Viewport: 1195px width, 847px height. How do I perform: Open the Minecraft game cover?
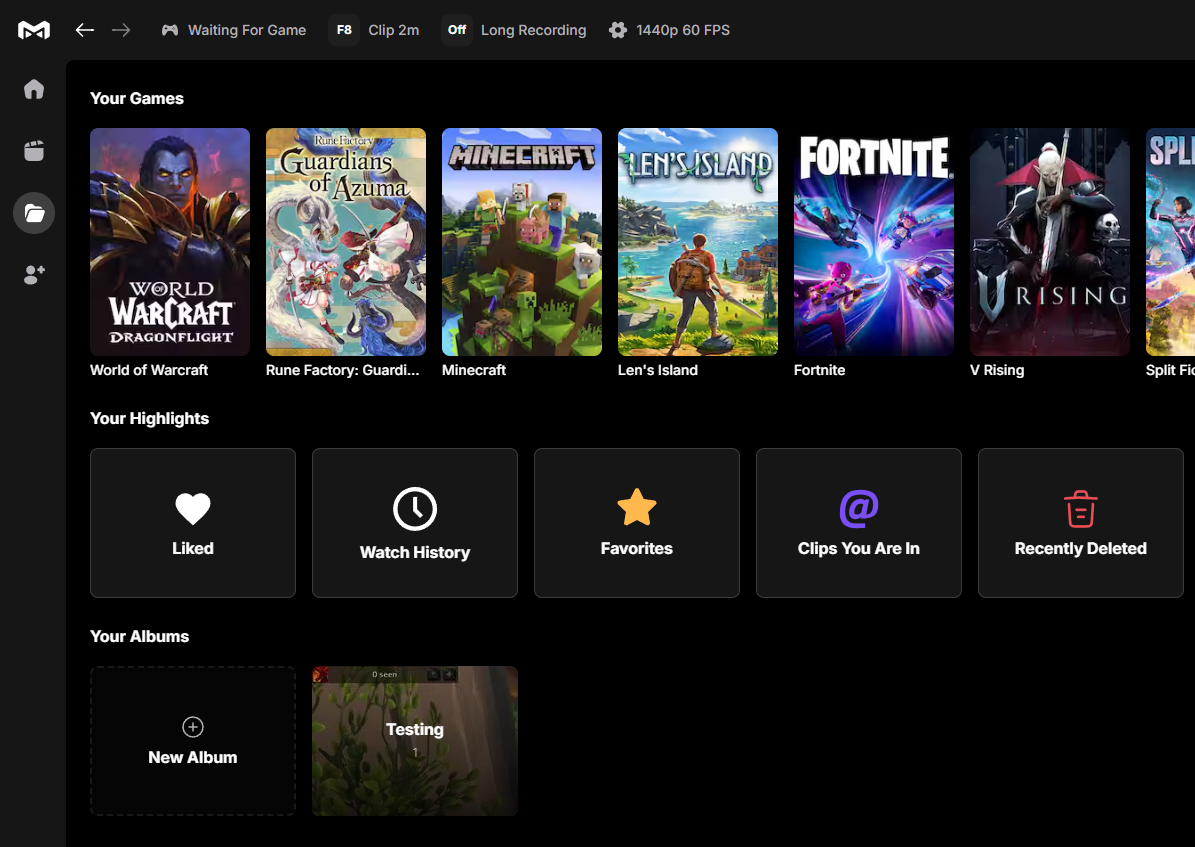tap(522, 242)
